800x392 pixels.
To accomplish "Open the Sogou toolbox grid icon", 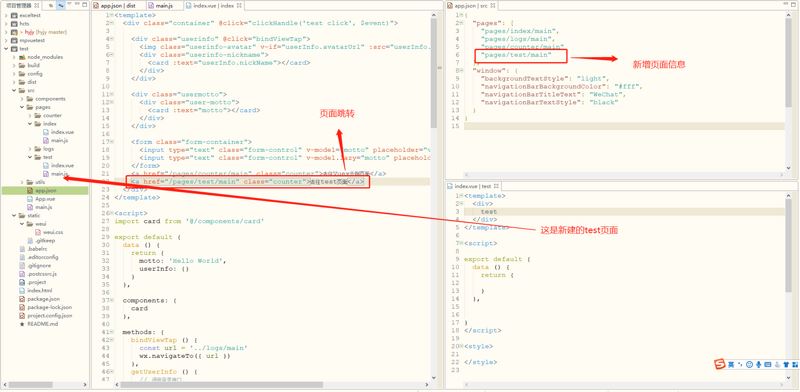I will (794, 364).
